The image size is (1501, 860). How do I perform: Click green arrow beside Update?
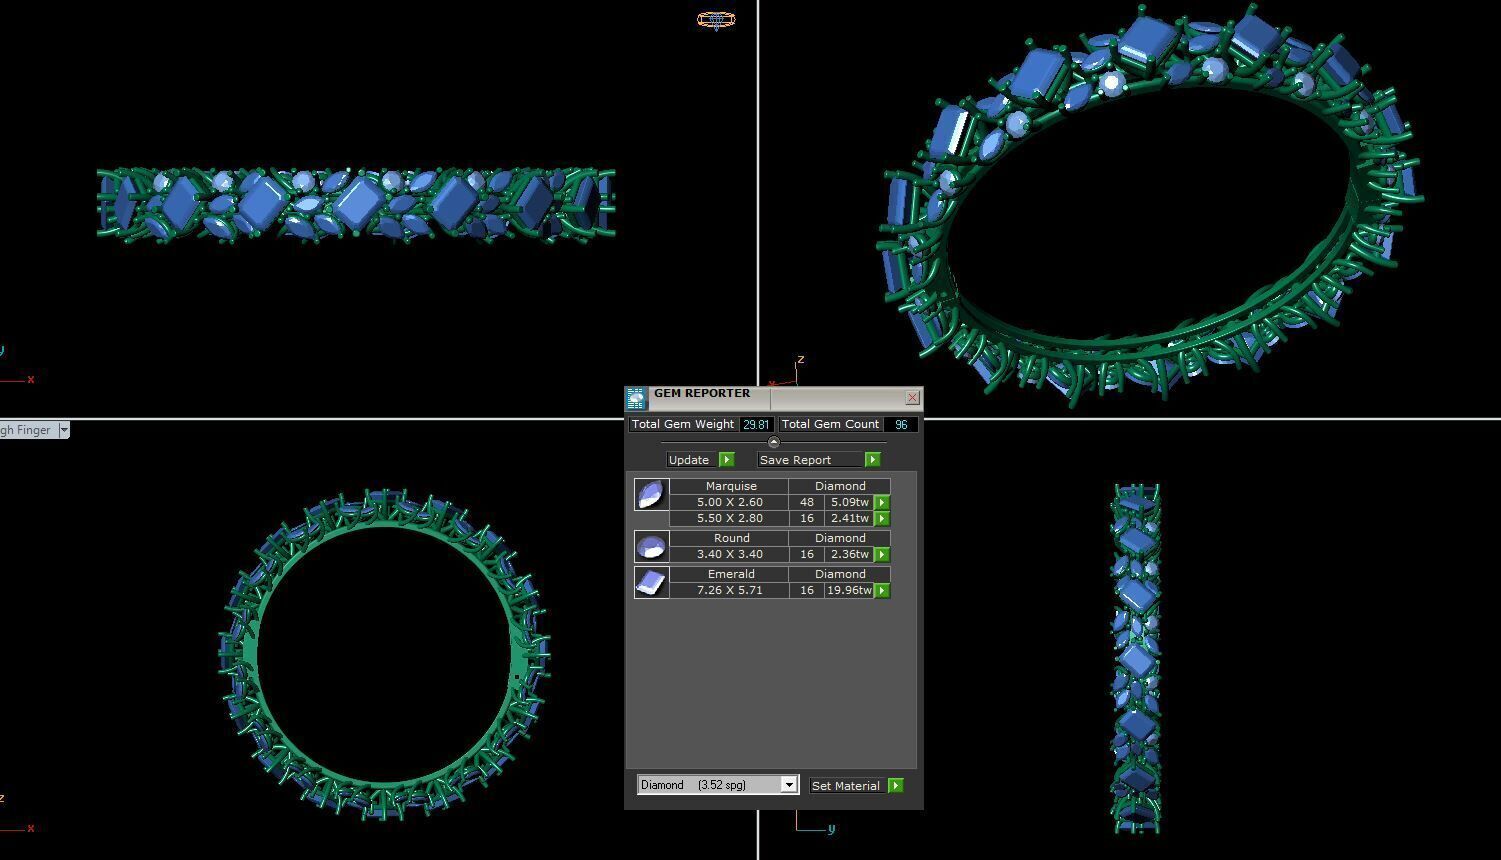727,460
